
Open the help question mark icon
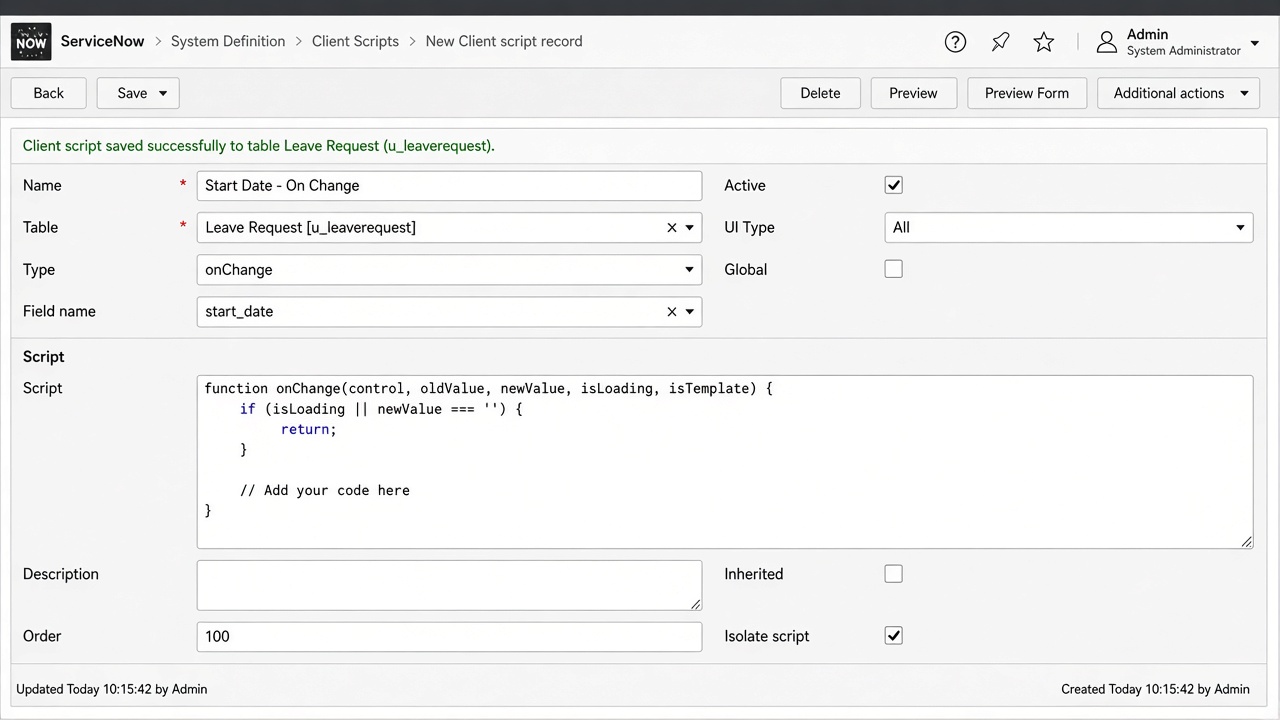tap(955, 42)
